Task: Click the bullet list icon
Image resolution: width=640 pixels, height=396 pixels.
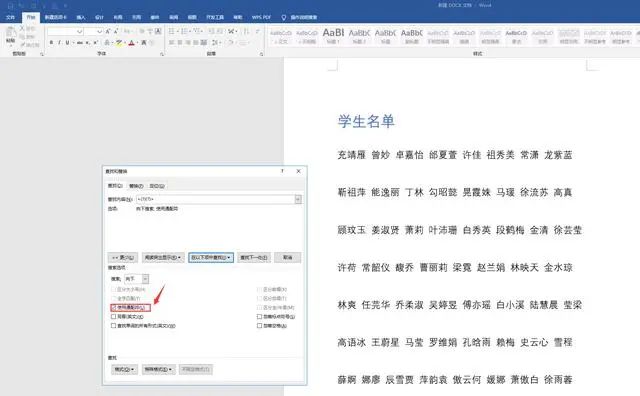Action: 172,31
